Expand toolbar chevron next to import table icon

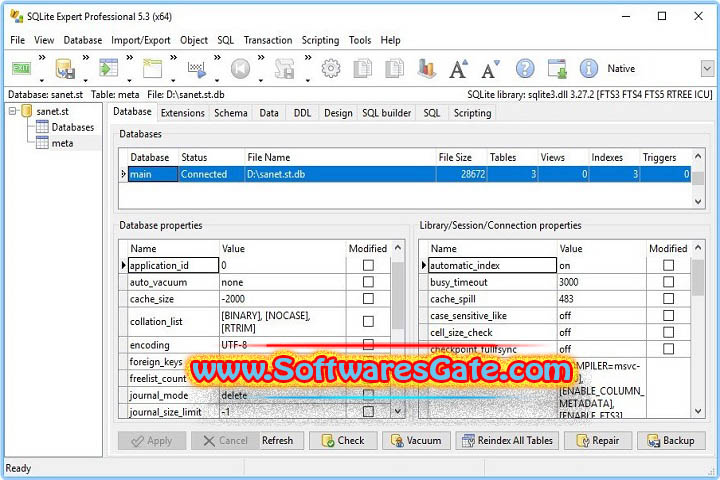coord(129,58)
